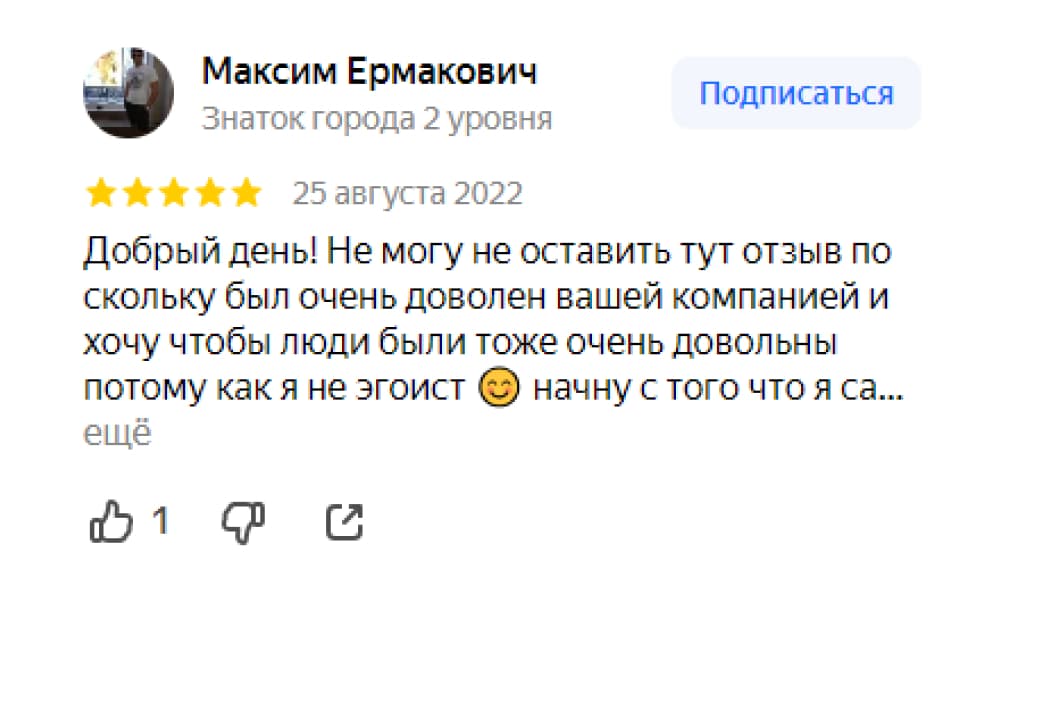Open the reviewer's avatar photo

(x=128, y=92)
